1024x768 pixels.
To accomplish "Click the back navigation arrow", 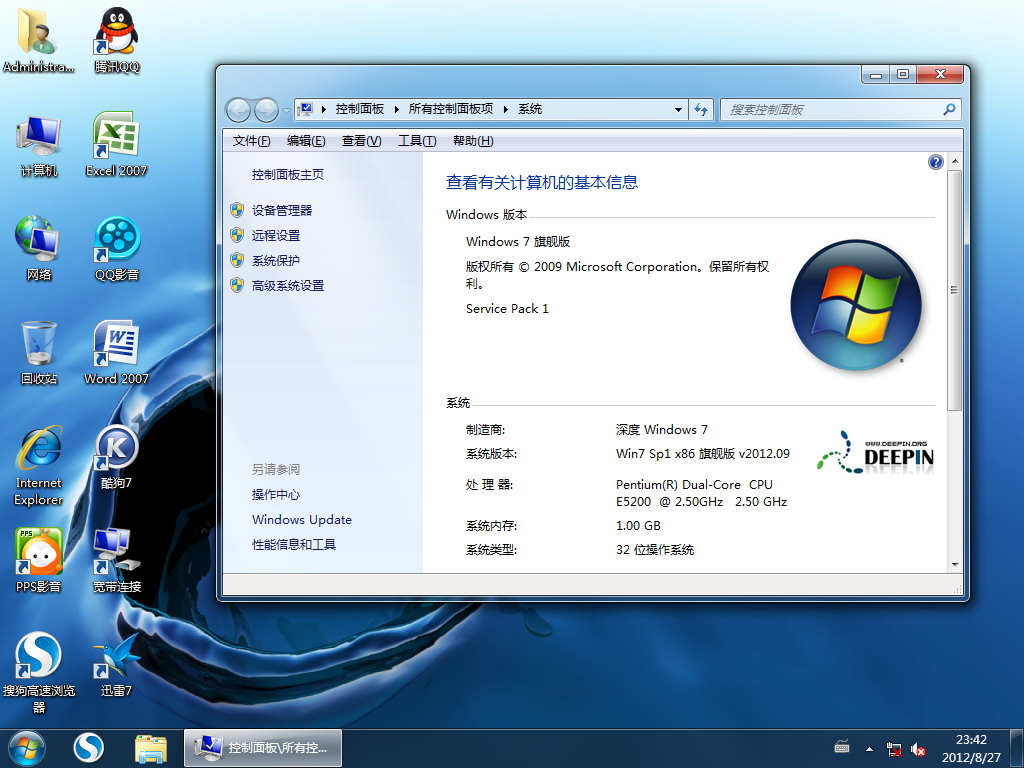I will 238,110.
